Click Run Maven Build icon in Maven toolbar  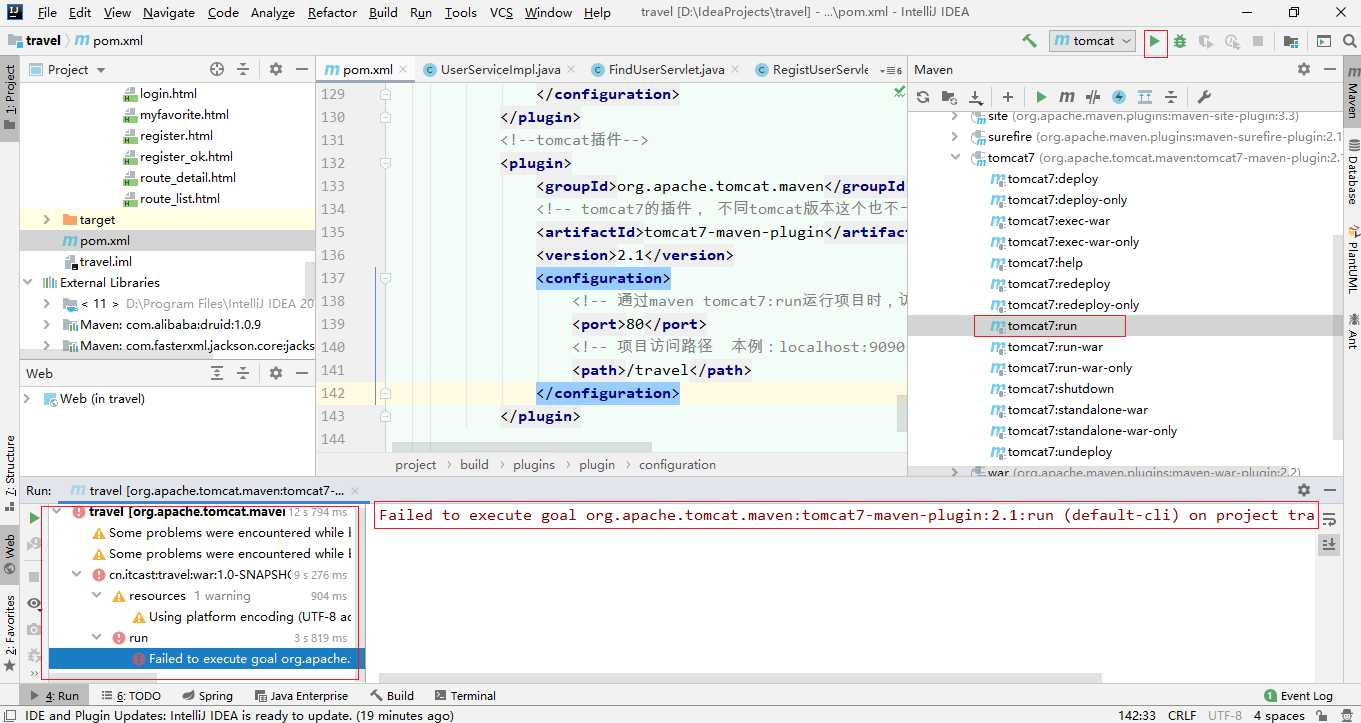1041,97
